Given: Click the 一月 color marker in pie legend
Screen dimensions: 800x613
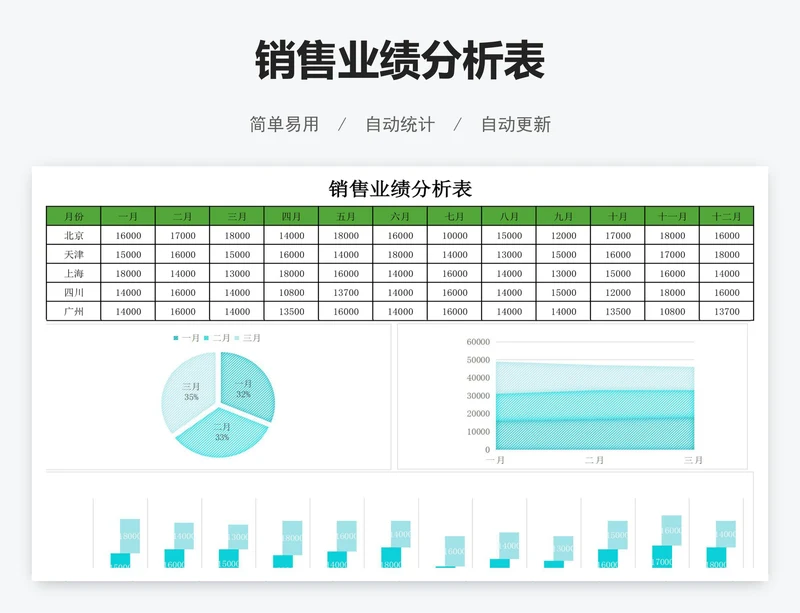Looking at the screenshot, I should [x=176, y=338].
